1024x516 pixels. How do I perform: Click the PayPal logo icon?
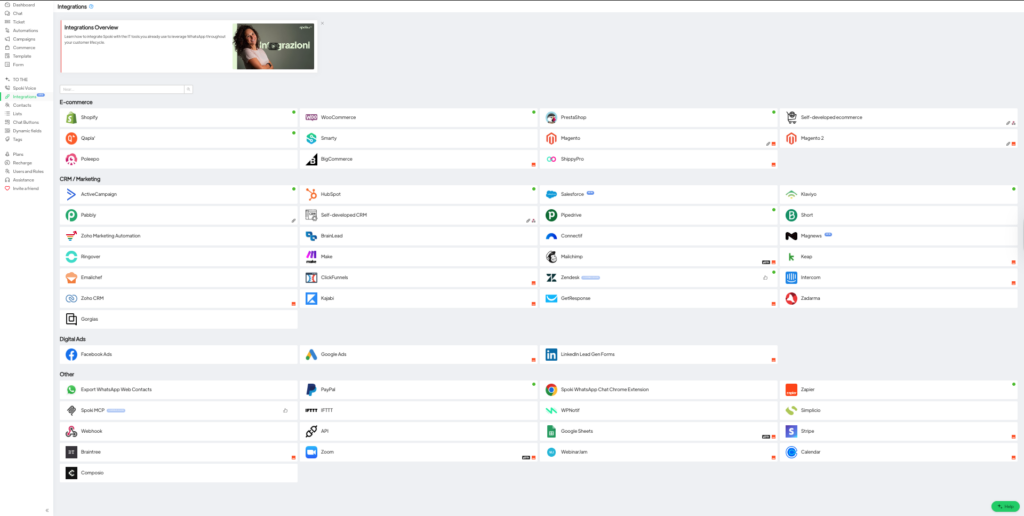[x=312, y=390]
